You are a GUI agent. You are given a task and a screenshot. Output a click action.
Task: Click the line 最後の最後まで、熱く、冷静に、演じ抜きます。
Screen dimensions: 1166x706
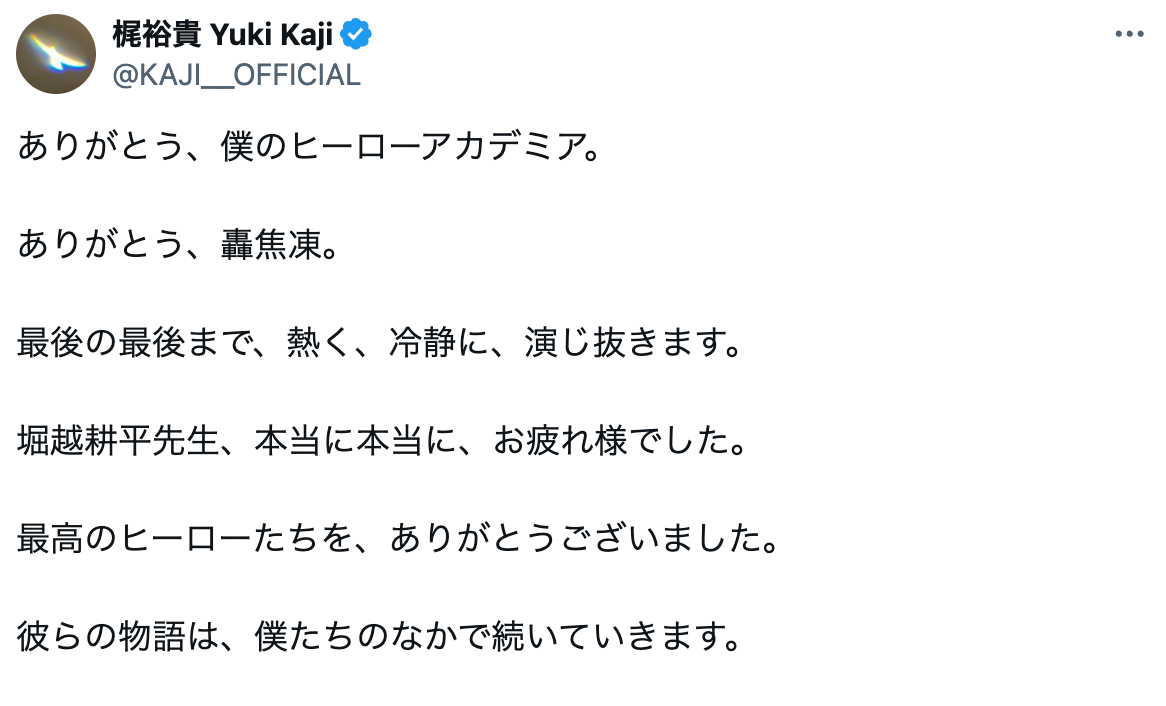(378, 344)
